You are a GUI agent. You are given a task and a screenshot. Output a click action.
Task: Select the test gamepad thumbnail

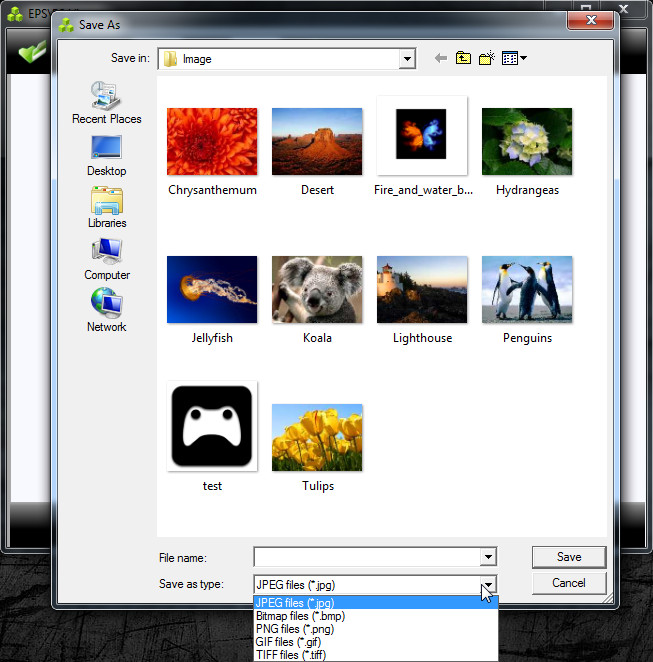[x=212, y=426]
